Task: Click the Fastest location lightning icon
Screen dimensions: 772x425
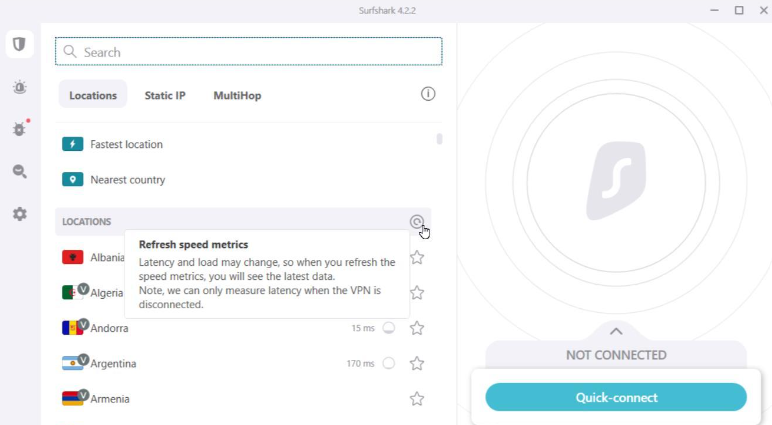Action: [x=72, y=144]
